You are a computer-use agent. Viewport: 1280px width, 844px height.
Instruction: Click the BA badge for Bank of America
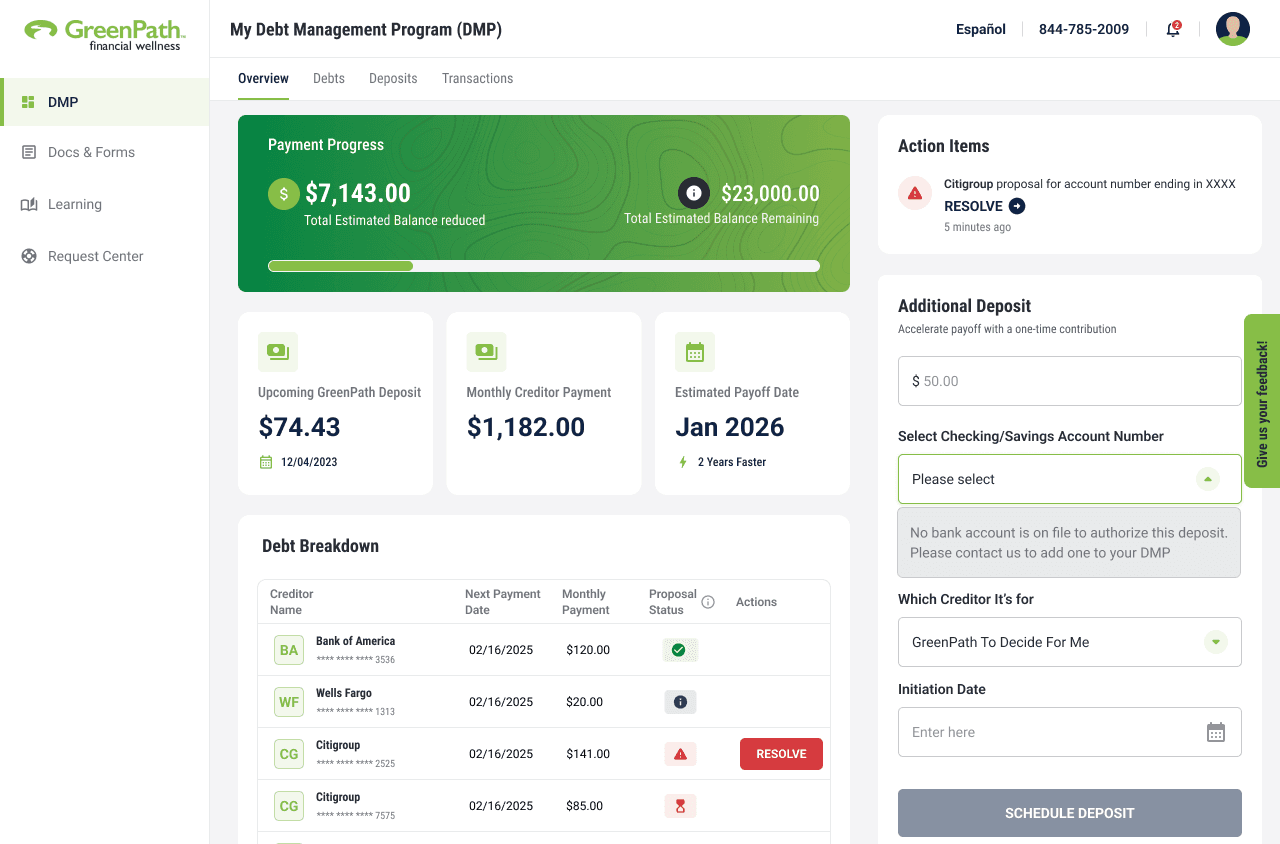tap(289, 650)
